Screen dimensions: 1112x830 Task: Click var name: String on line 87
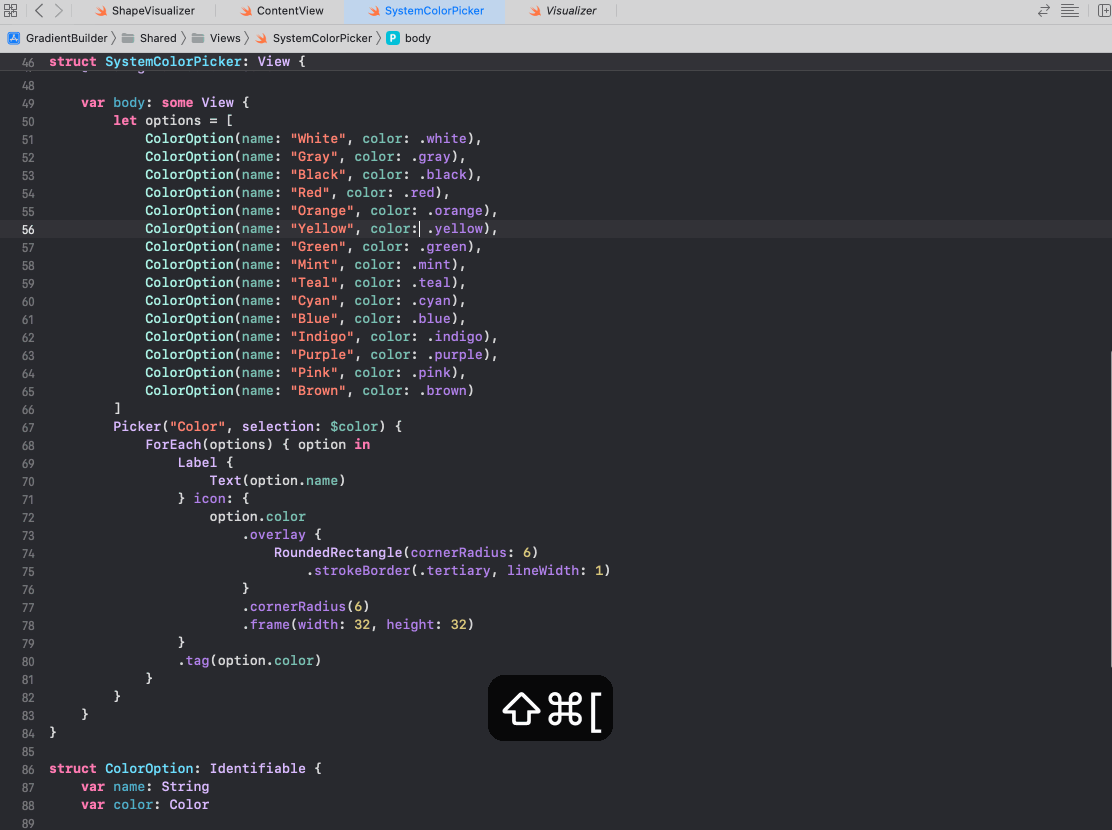click(145, 787)
